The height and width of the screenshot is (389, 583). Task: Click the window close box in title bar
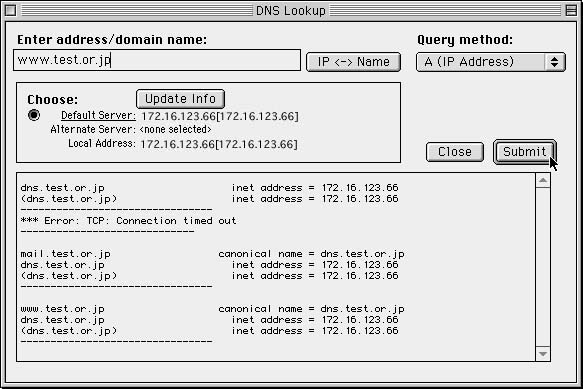[10, 10]
